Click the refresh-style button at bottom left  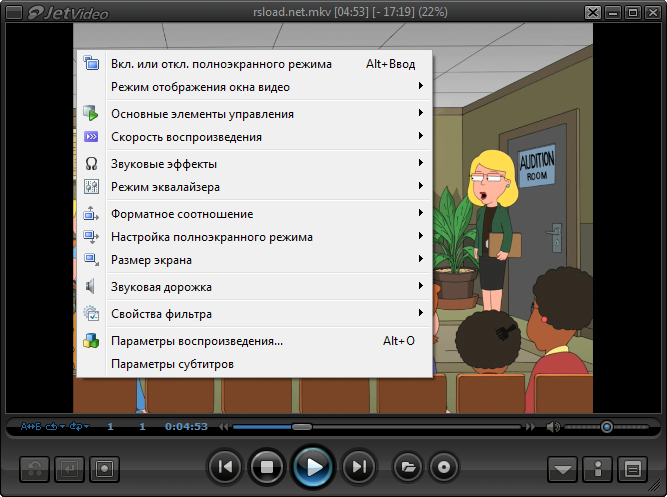[34, 469]
